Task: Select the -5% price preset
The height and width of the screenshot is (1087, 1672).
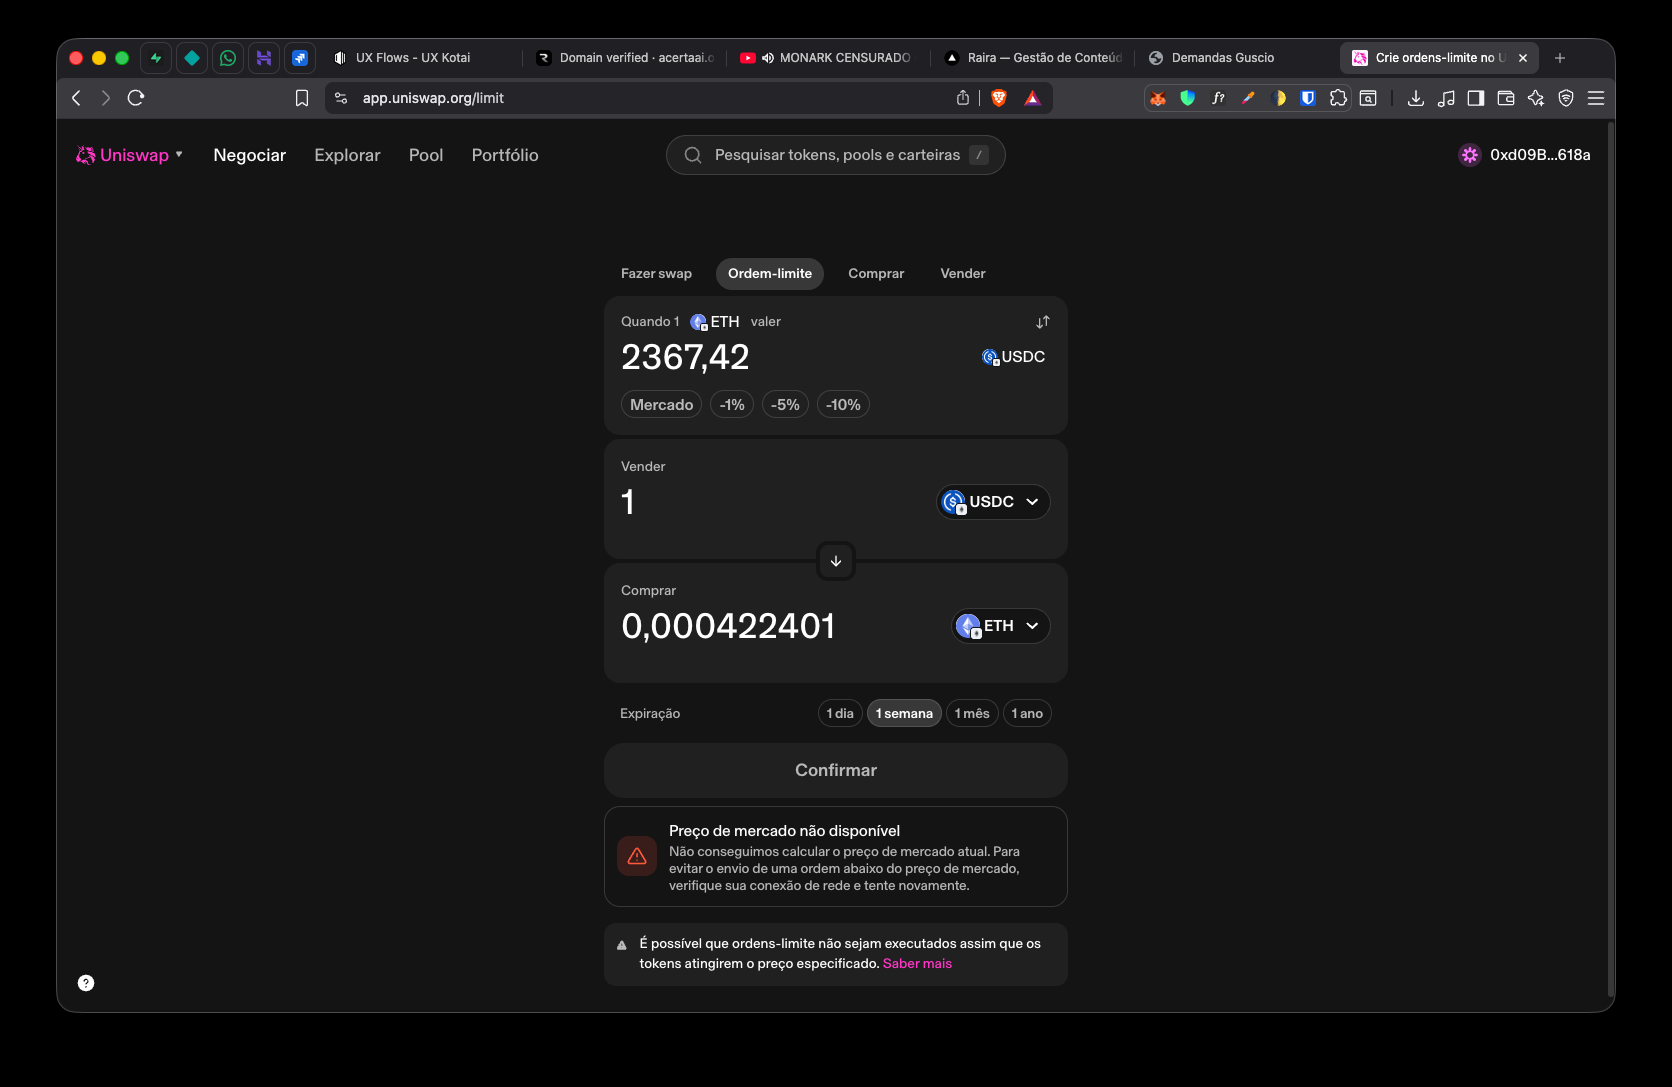Action: click(785, 405)
